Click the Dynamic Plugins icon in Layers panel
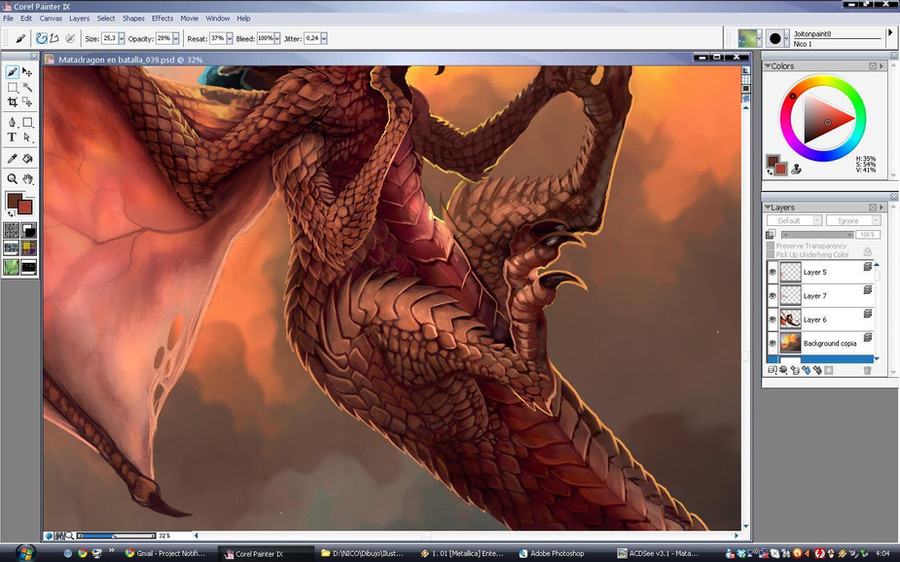This screenshot has height=562, width=900. click(783, 370)
